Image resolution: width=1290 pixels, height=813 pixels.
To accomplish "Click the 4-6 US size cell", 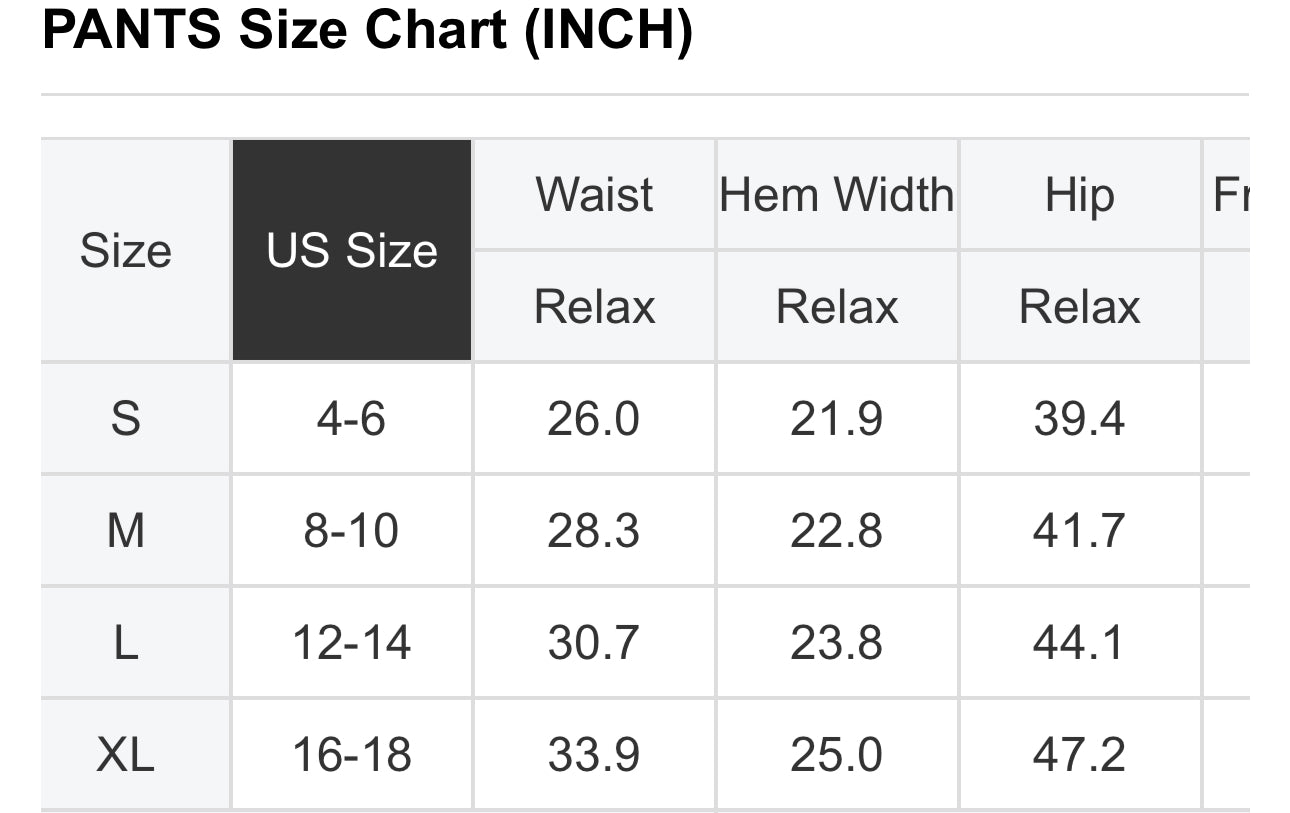I will 352,418.
